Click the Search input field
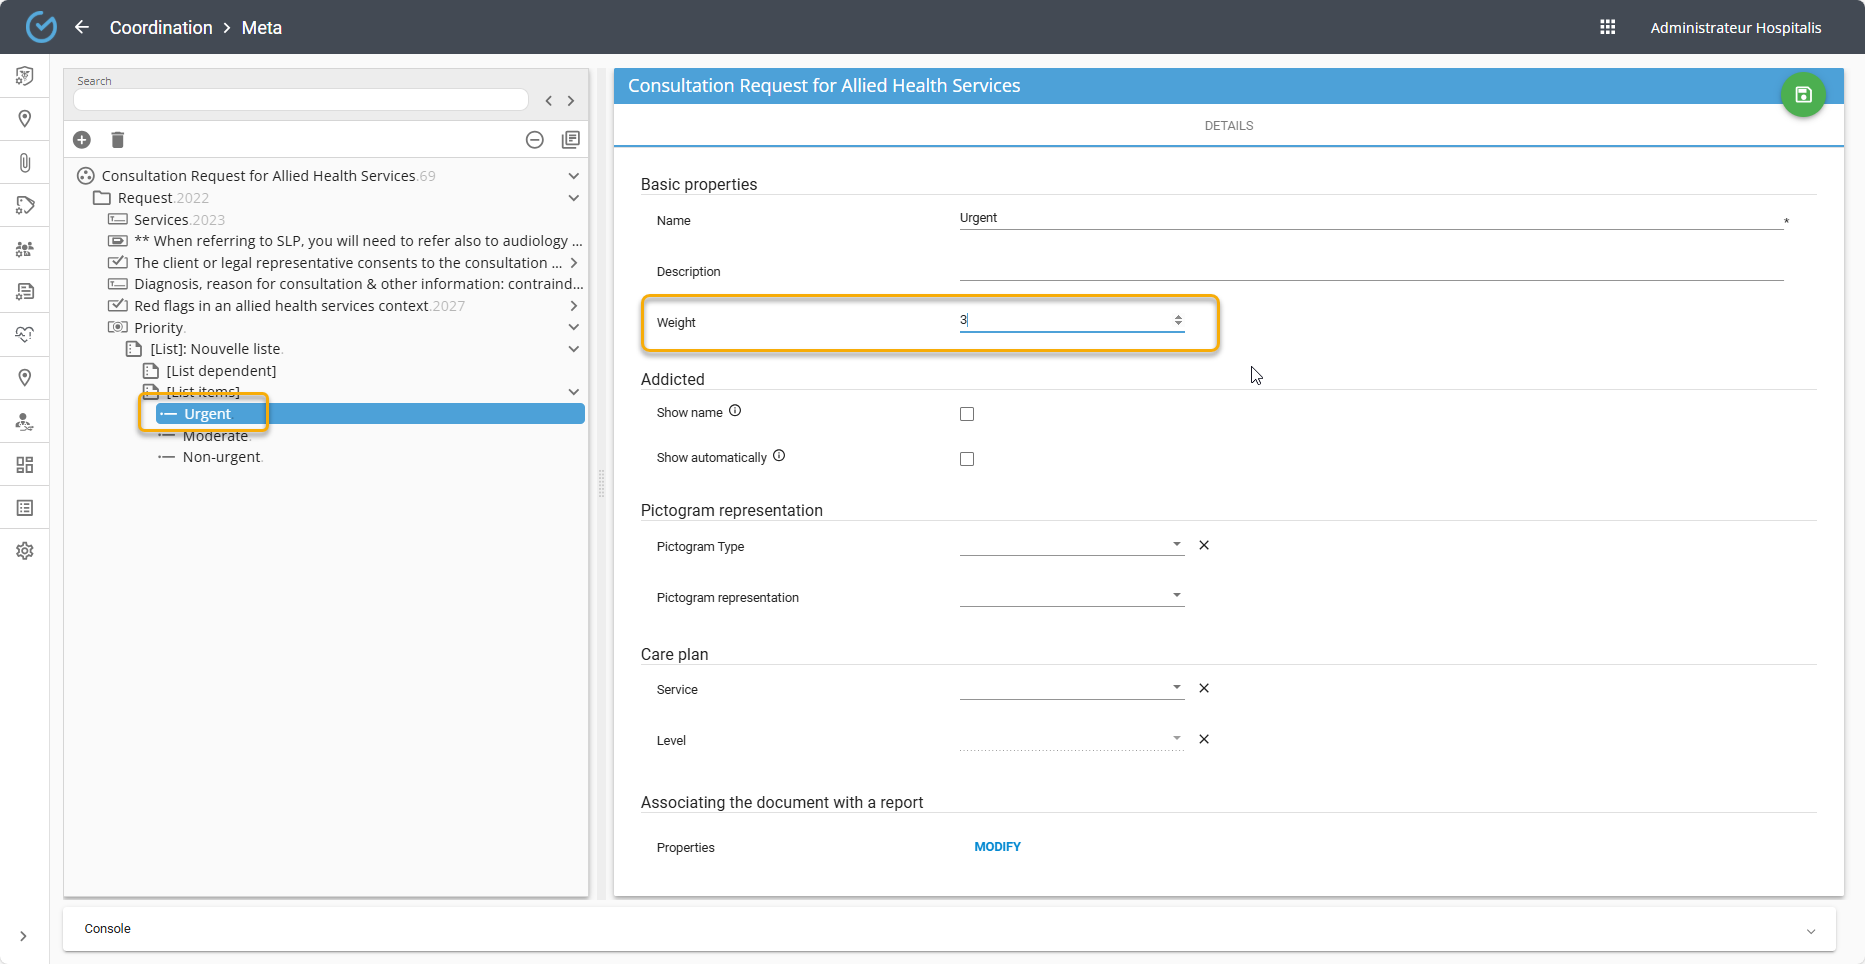The width and height of the screenshot is (1865, 964). 300,100
